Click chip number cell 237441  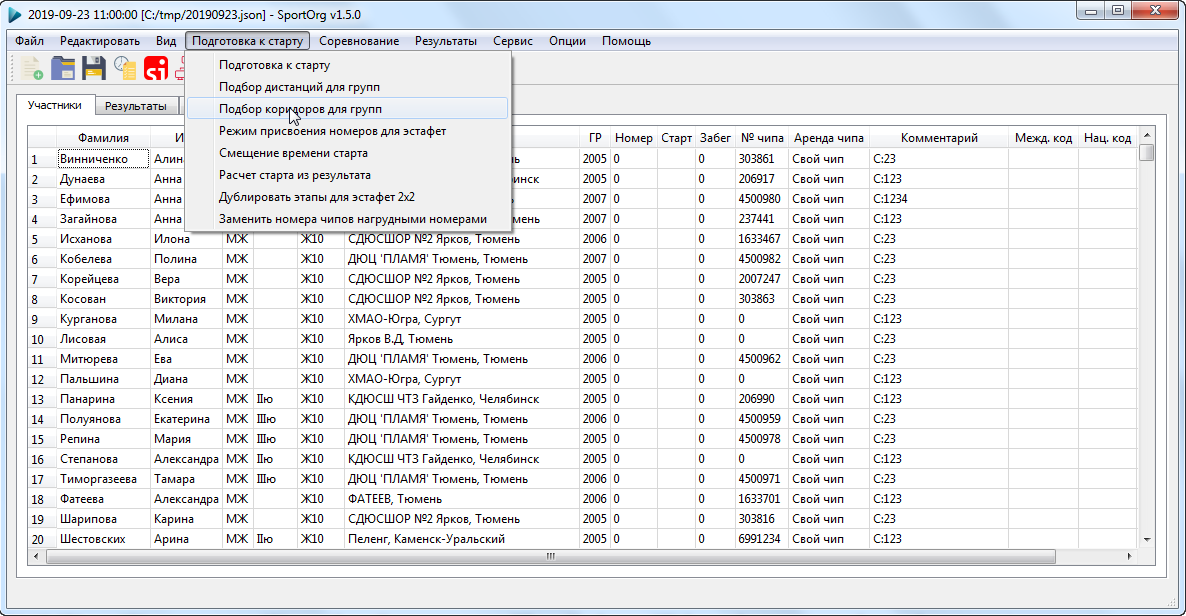pyautogui.click(x=762, y=219)
